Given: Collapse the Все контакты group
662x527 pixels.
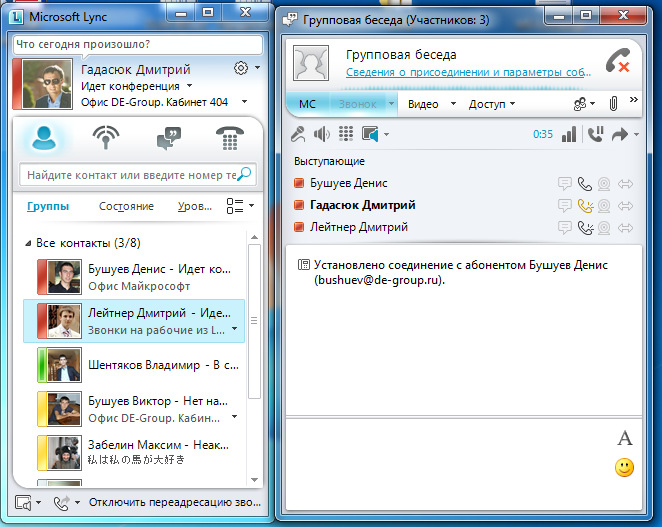Looking at the screenshot, I should click(28, 243).
